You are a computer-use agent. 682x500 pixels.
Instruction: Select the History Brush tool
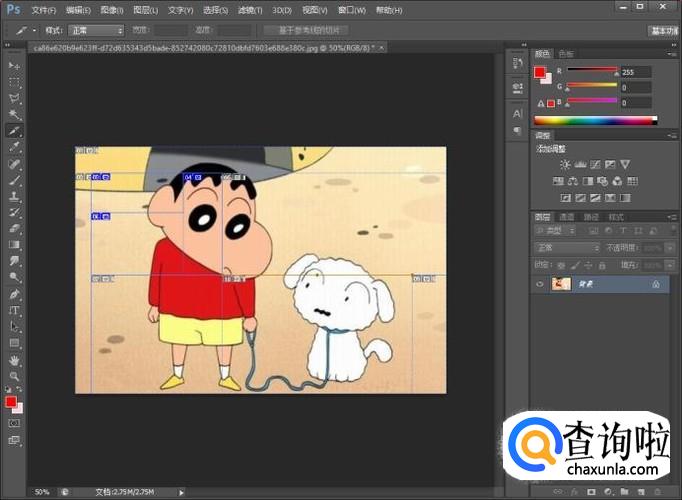pyautogui.click(x=14, y=212)
